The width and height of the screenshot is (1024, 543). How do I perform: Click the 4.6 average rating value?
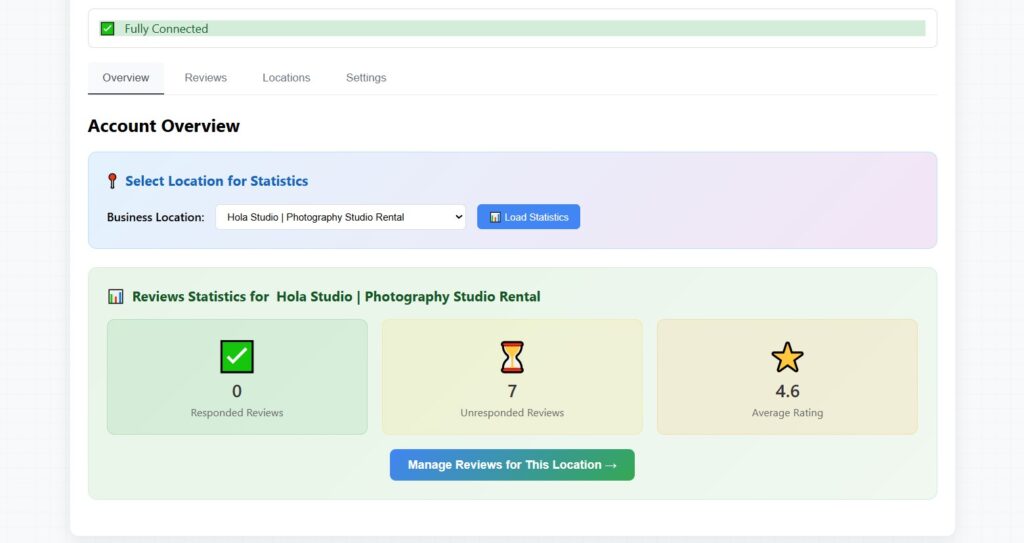coord(787,391)
